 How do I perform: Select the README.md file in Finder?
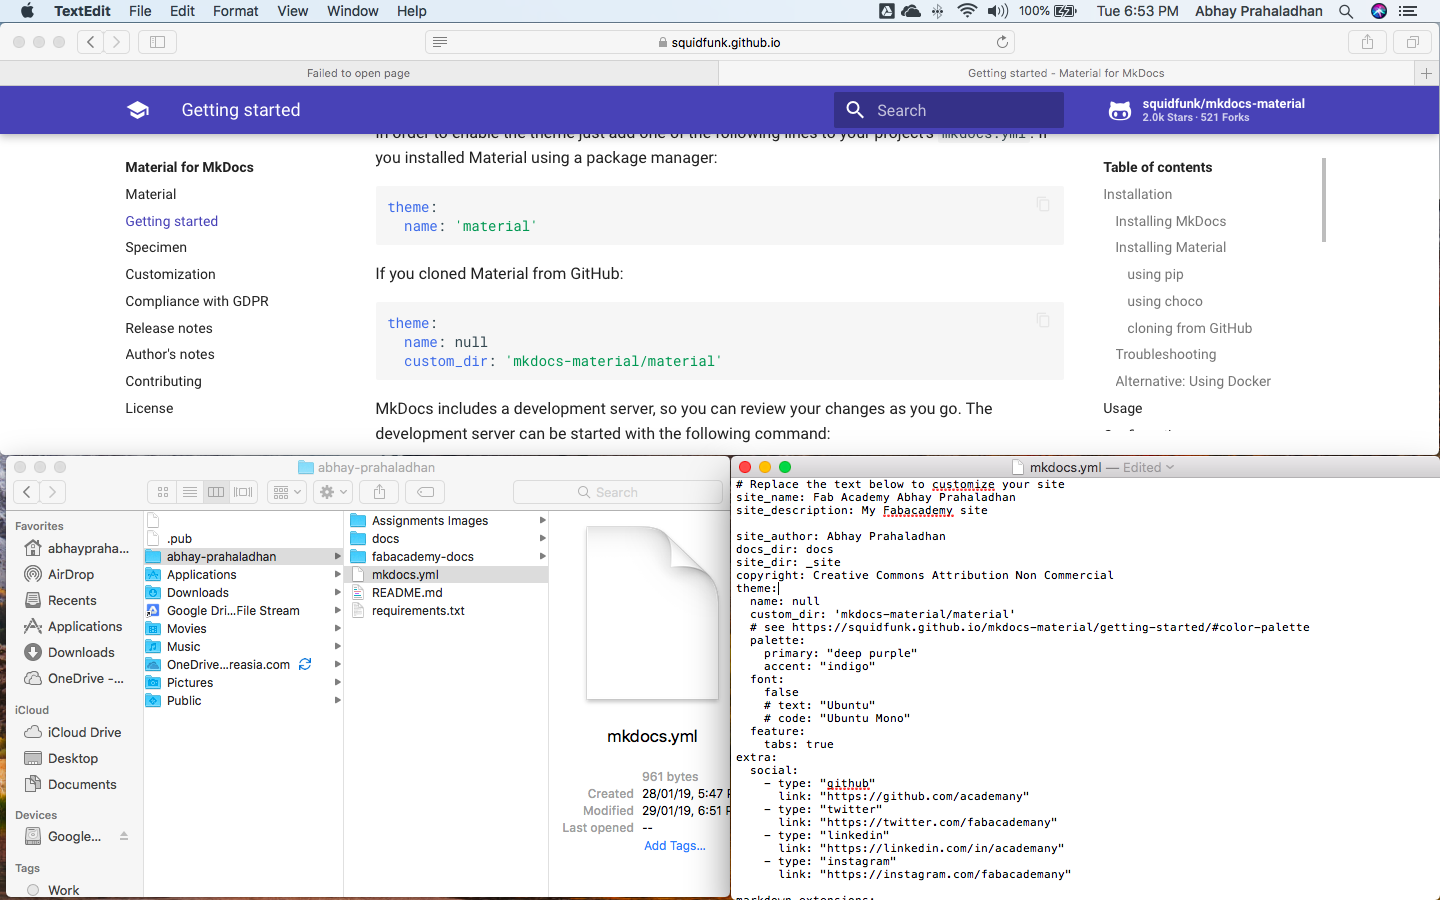pos(407,592)
